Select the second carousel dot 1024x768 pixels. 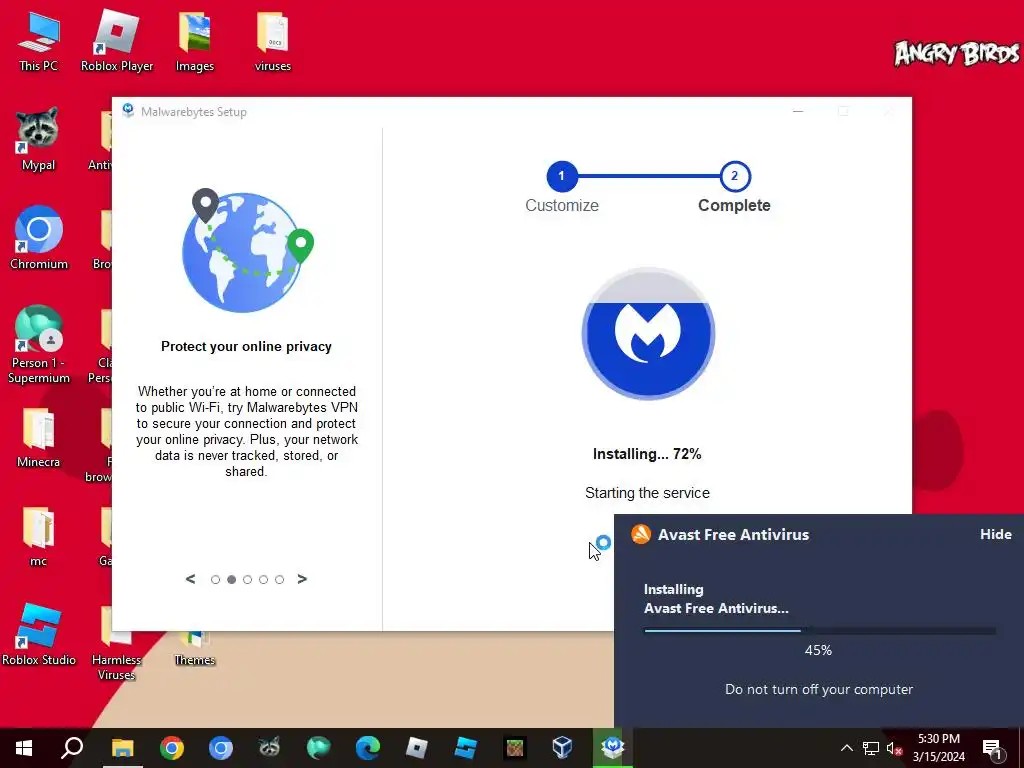pyautogui.click(x=231, y=579)
